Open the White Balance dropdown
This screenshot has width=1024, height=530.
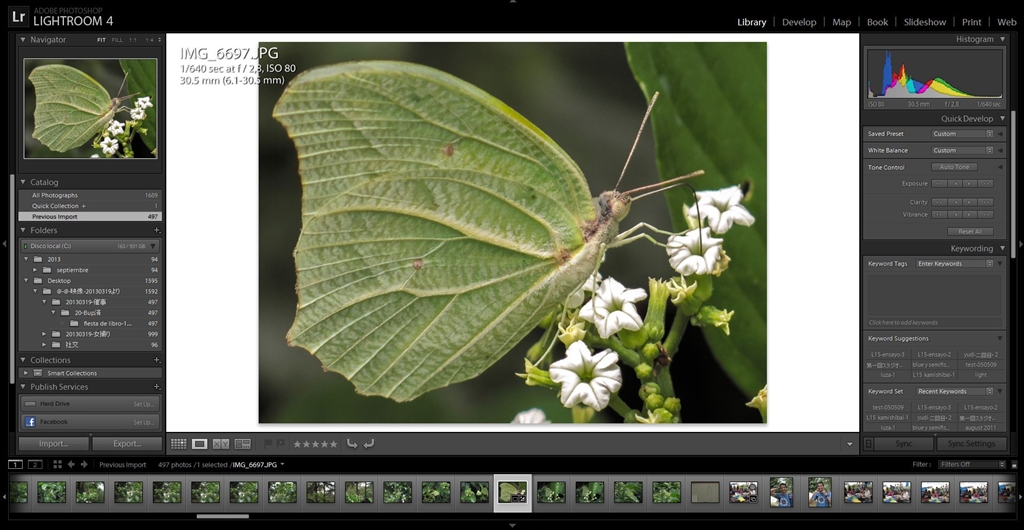(x=963, y=150)
